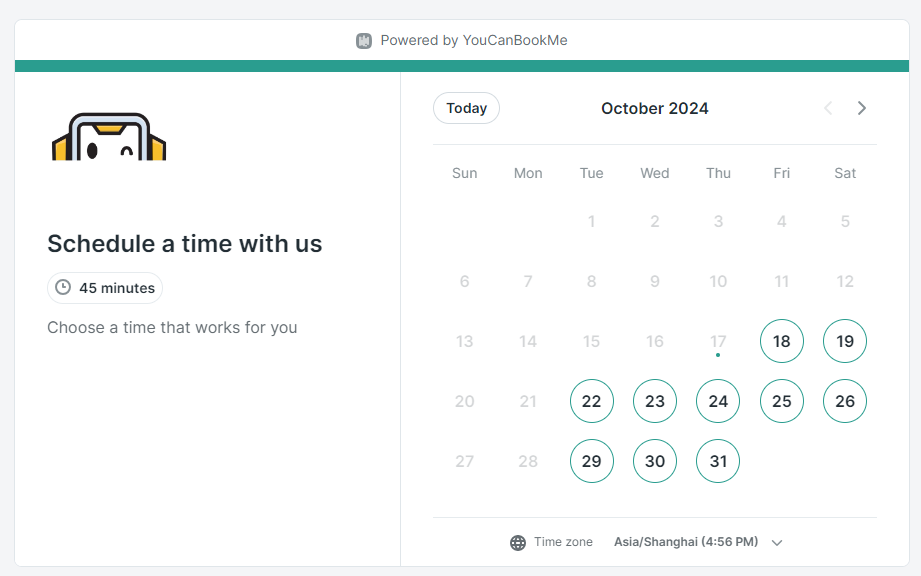Select Saturday October 26

click(845, 401)
